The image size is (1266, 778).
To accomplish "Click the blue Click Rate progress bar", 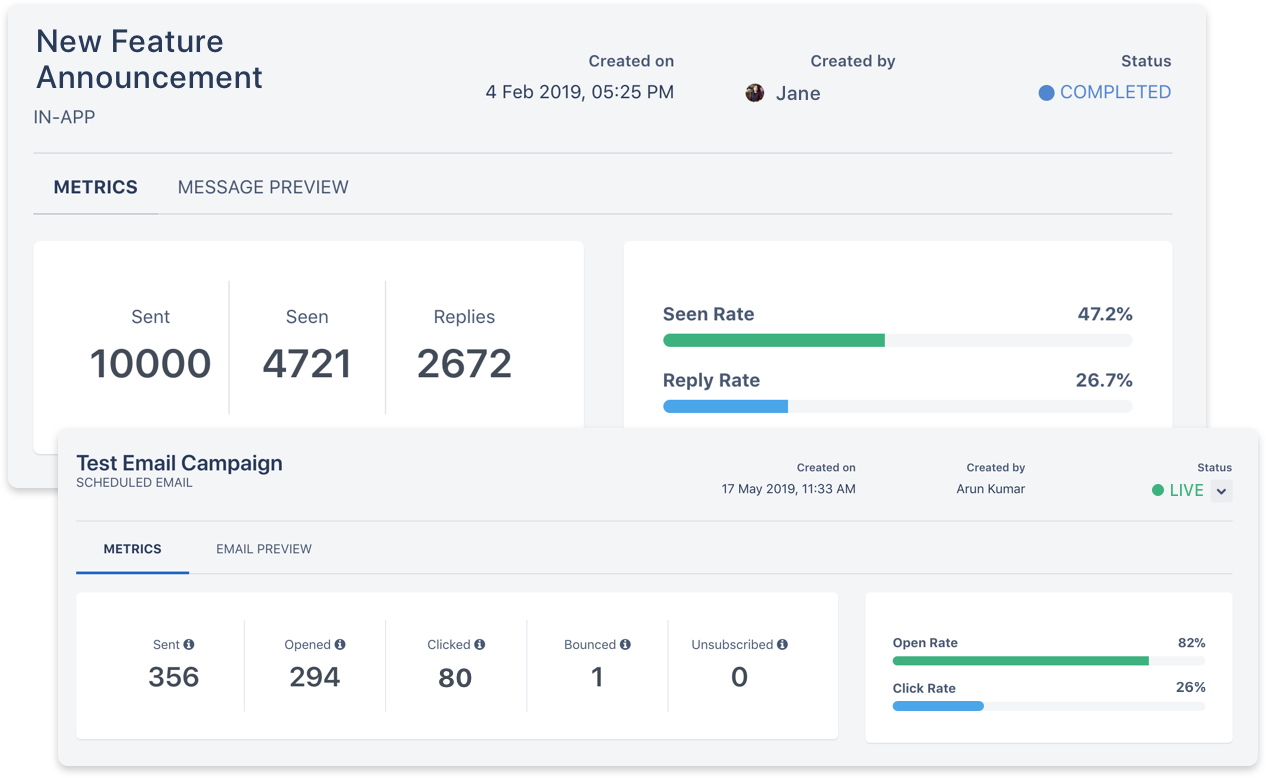I will (x=938, y=706).
